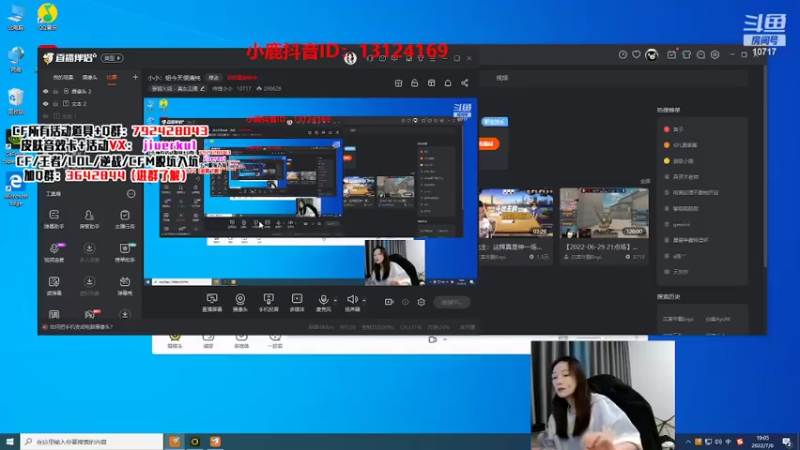Click the padlock icon above preview
The image size is (800, 450).
click(x=414, y=83)
